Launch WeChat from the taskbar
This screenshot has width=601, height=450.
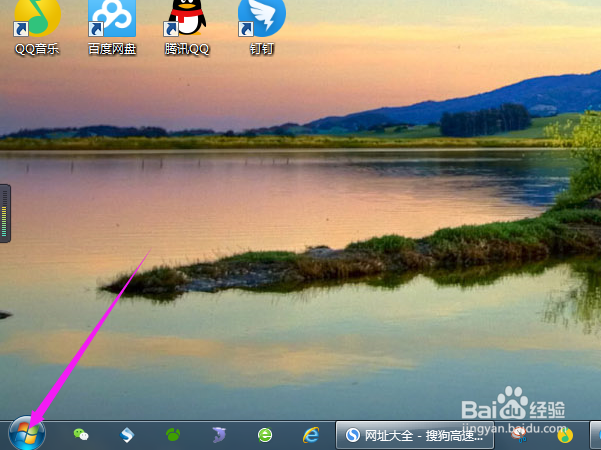[x=81, y=435]
